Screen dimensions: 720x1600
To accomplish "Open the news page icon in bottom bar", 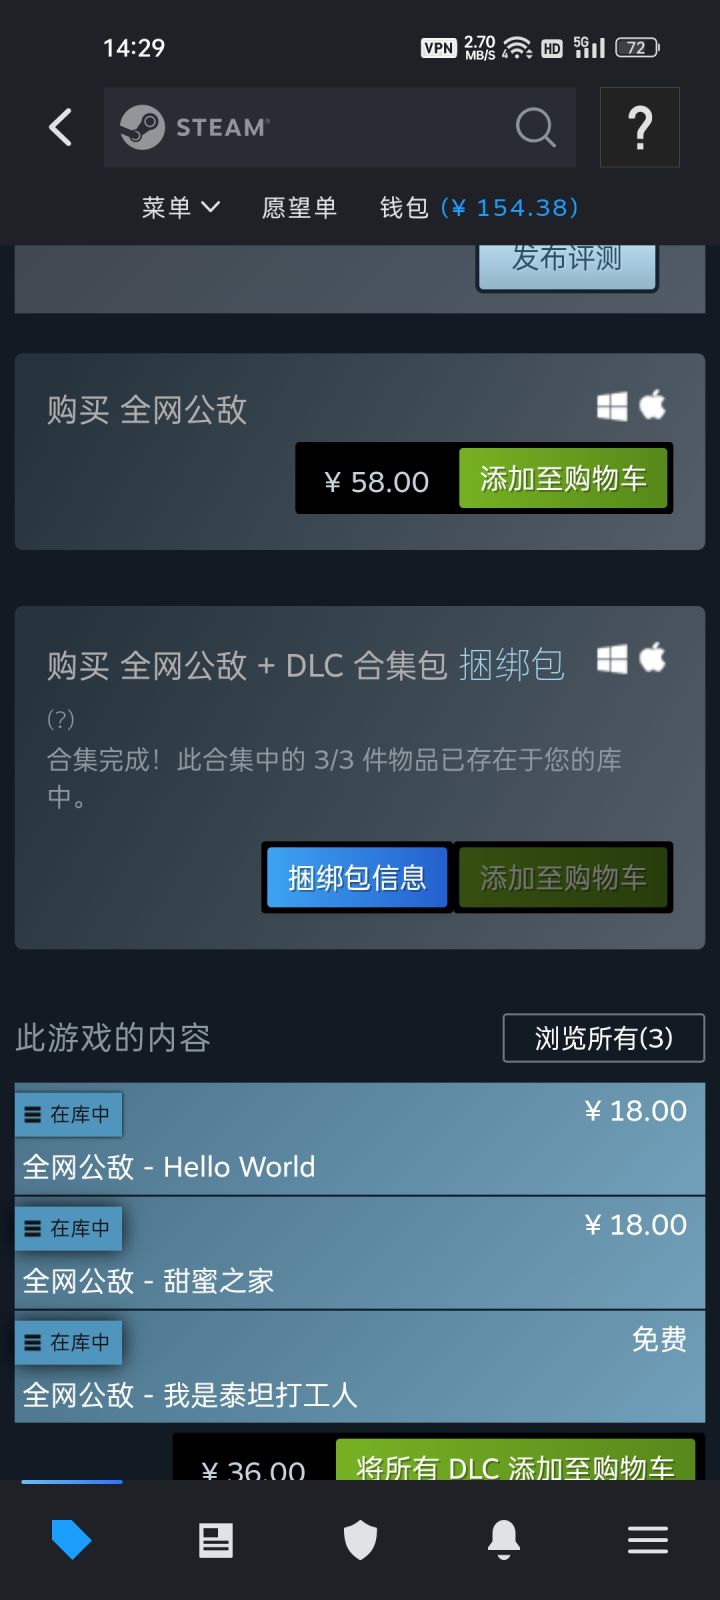I will pos(215,1540).
